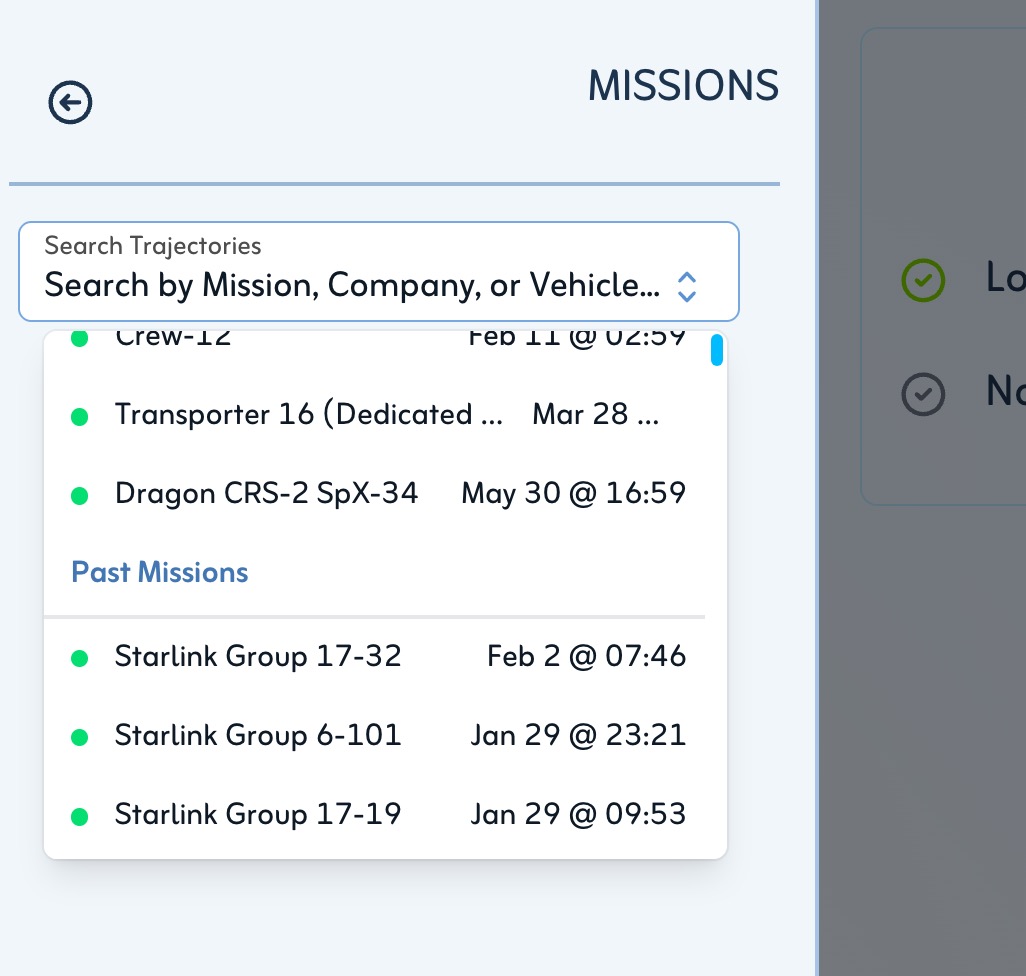Select the Dragon CRS-2 SpX-34 mission

click(266, 494)
